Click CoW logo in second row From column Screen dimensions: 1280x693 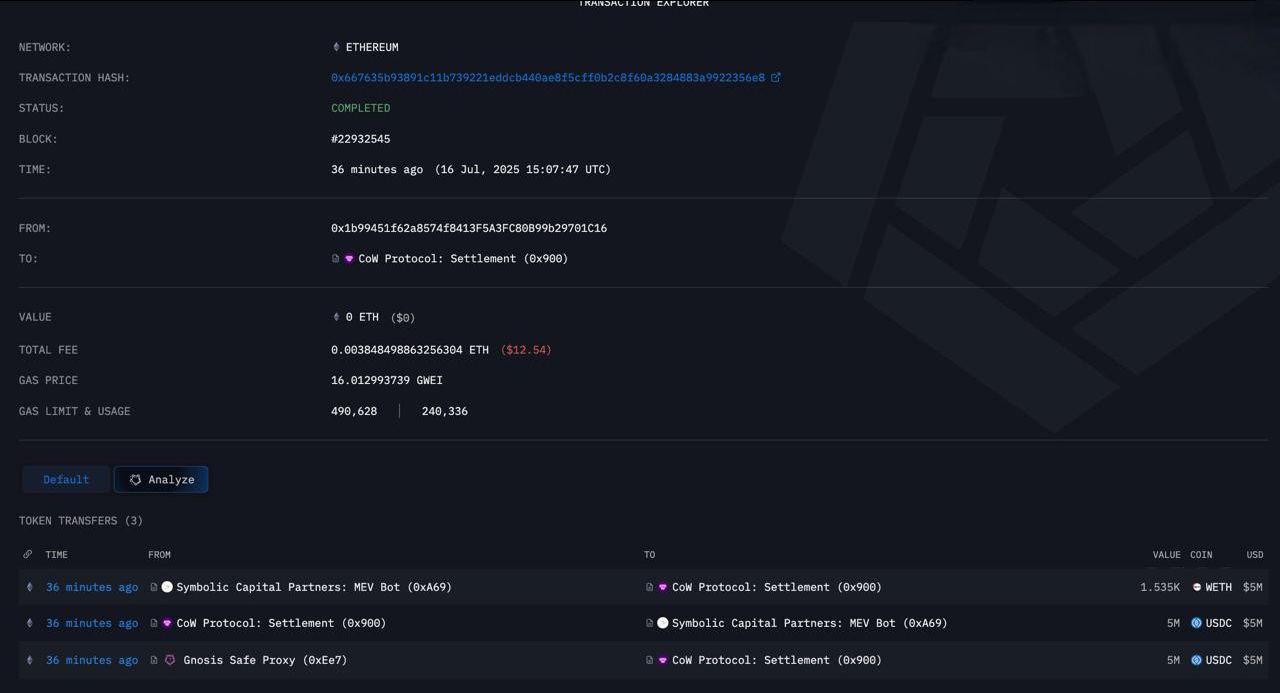[167, 624]
